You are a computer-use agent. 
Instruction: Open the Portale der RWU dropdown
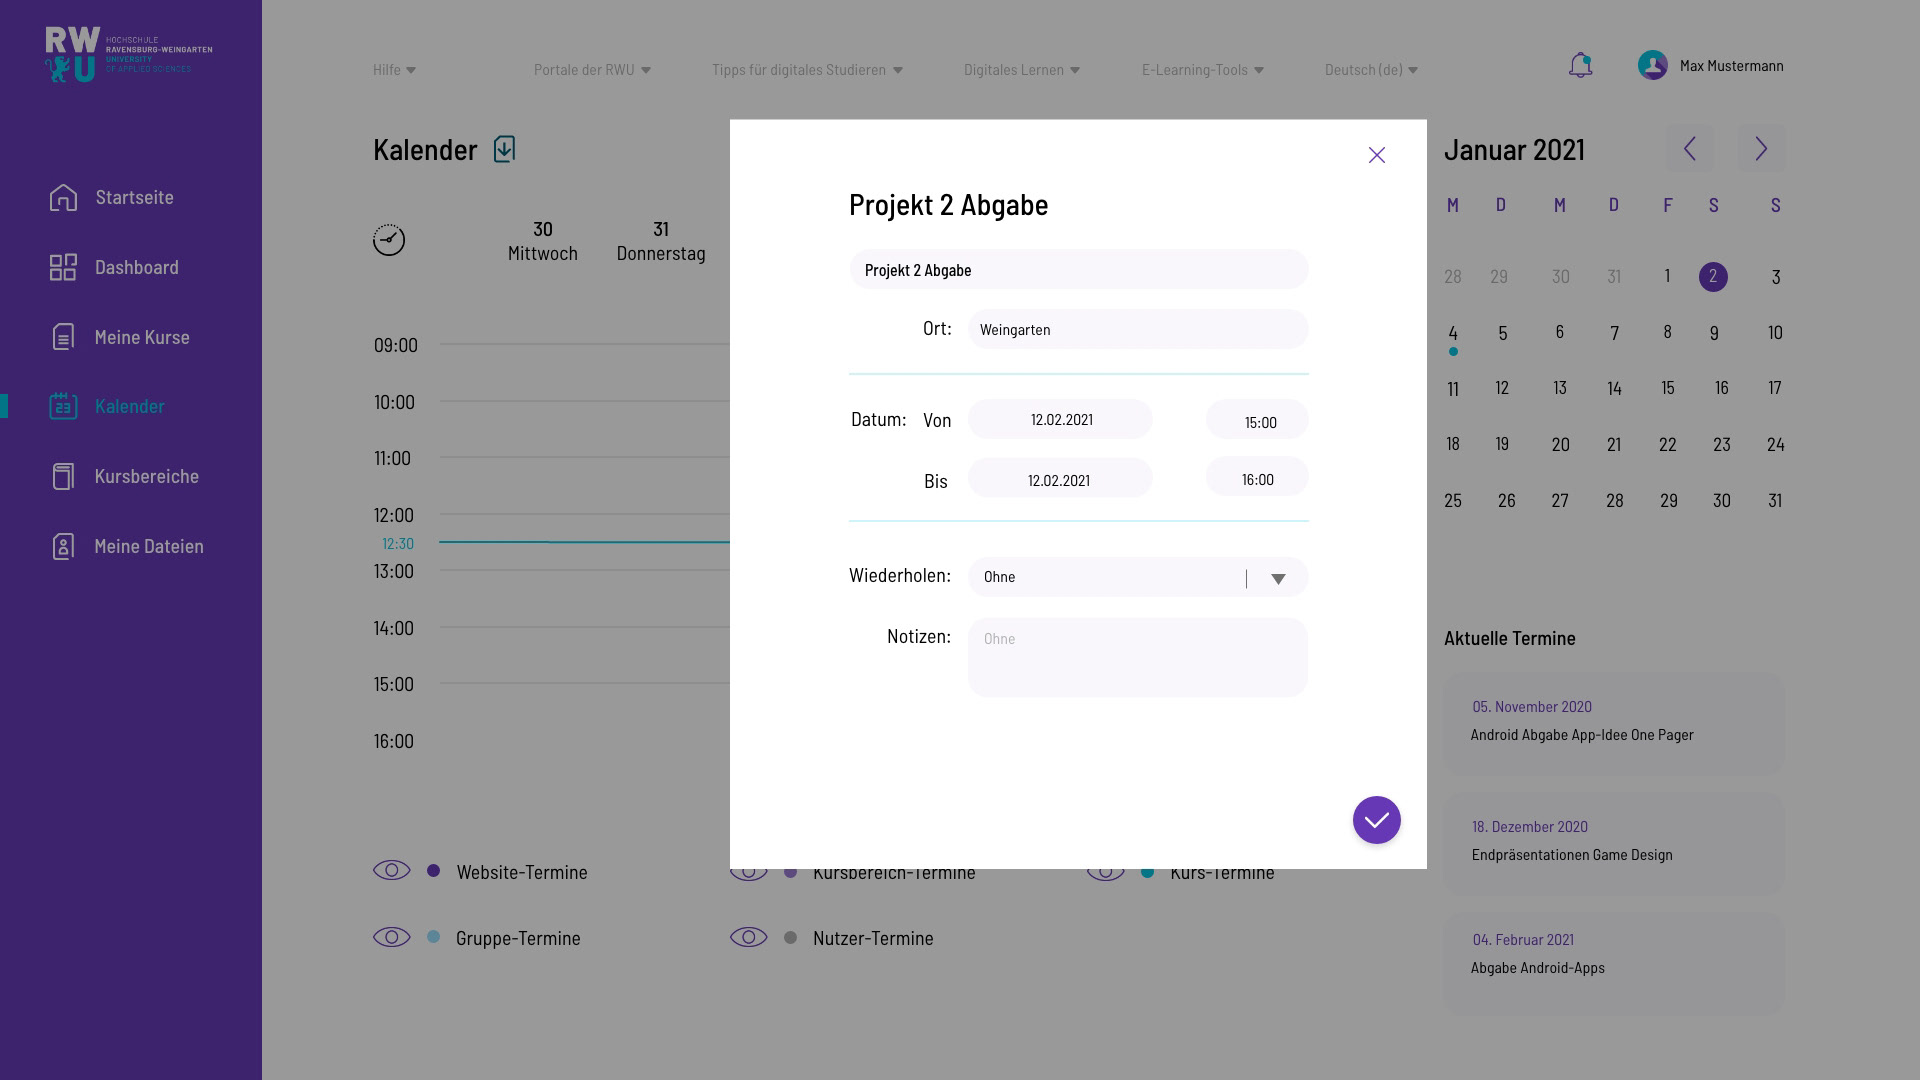[593, 70]
